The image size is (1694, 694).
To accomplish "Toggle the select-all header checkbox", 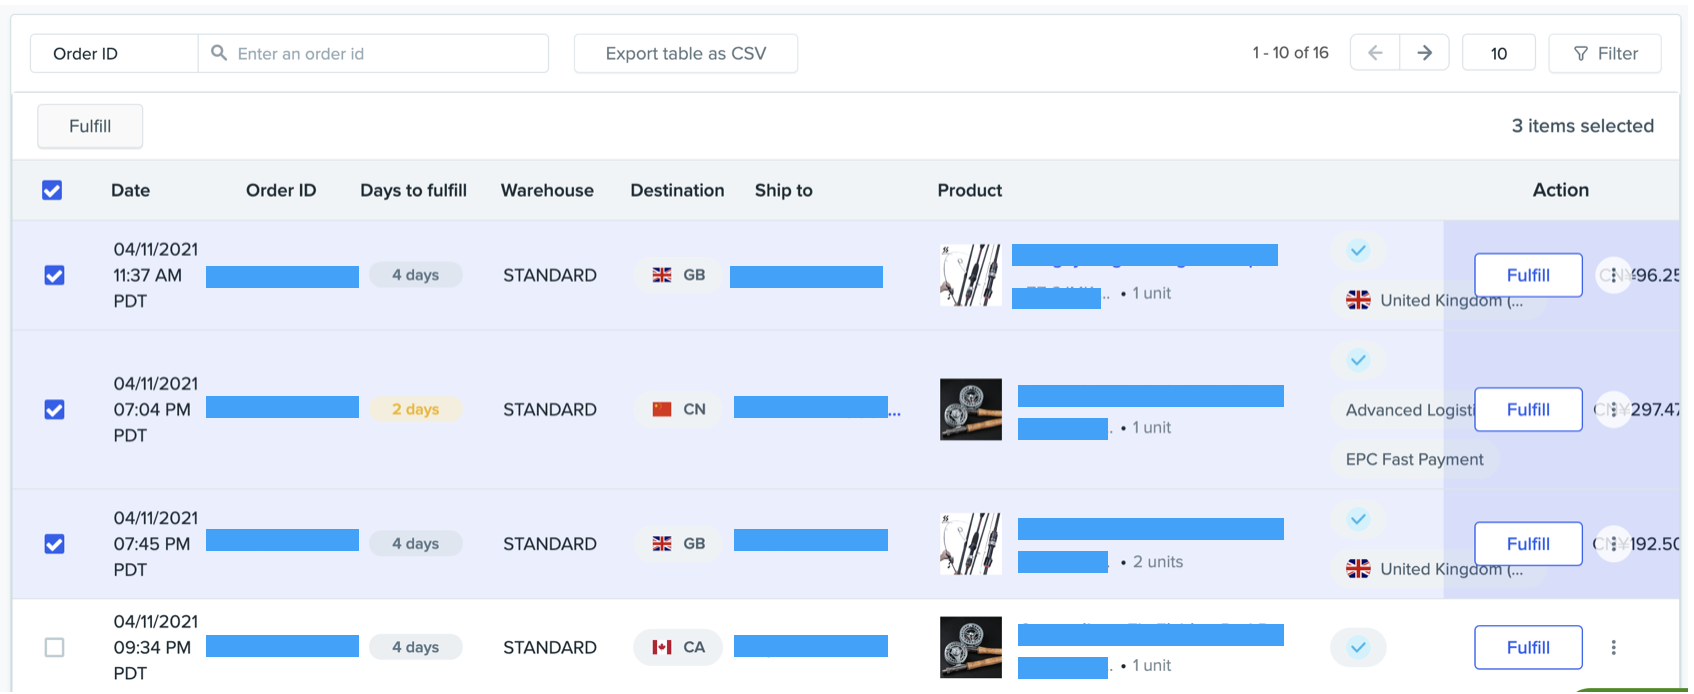I will tap(52, 190).
